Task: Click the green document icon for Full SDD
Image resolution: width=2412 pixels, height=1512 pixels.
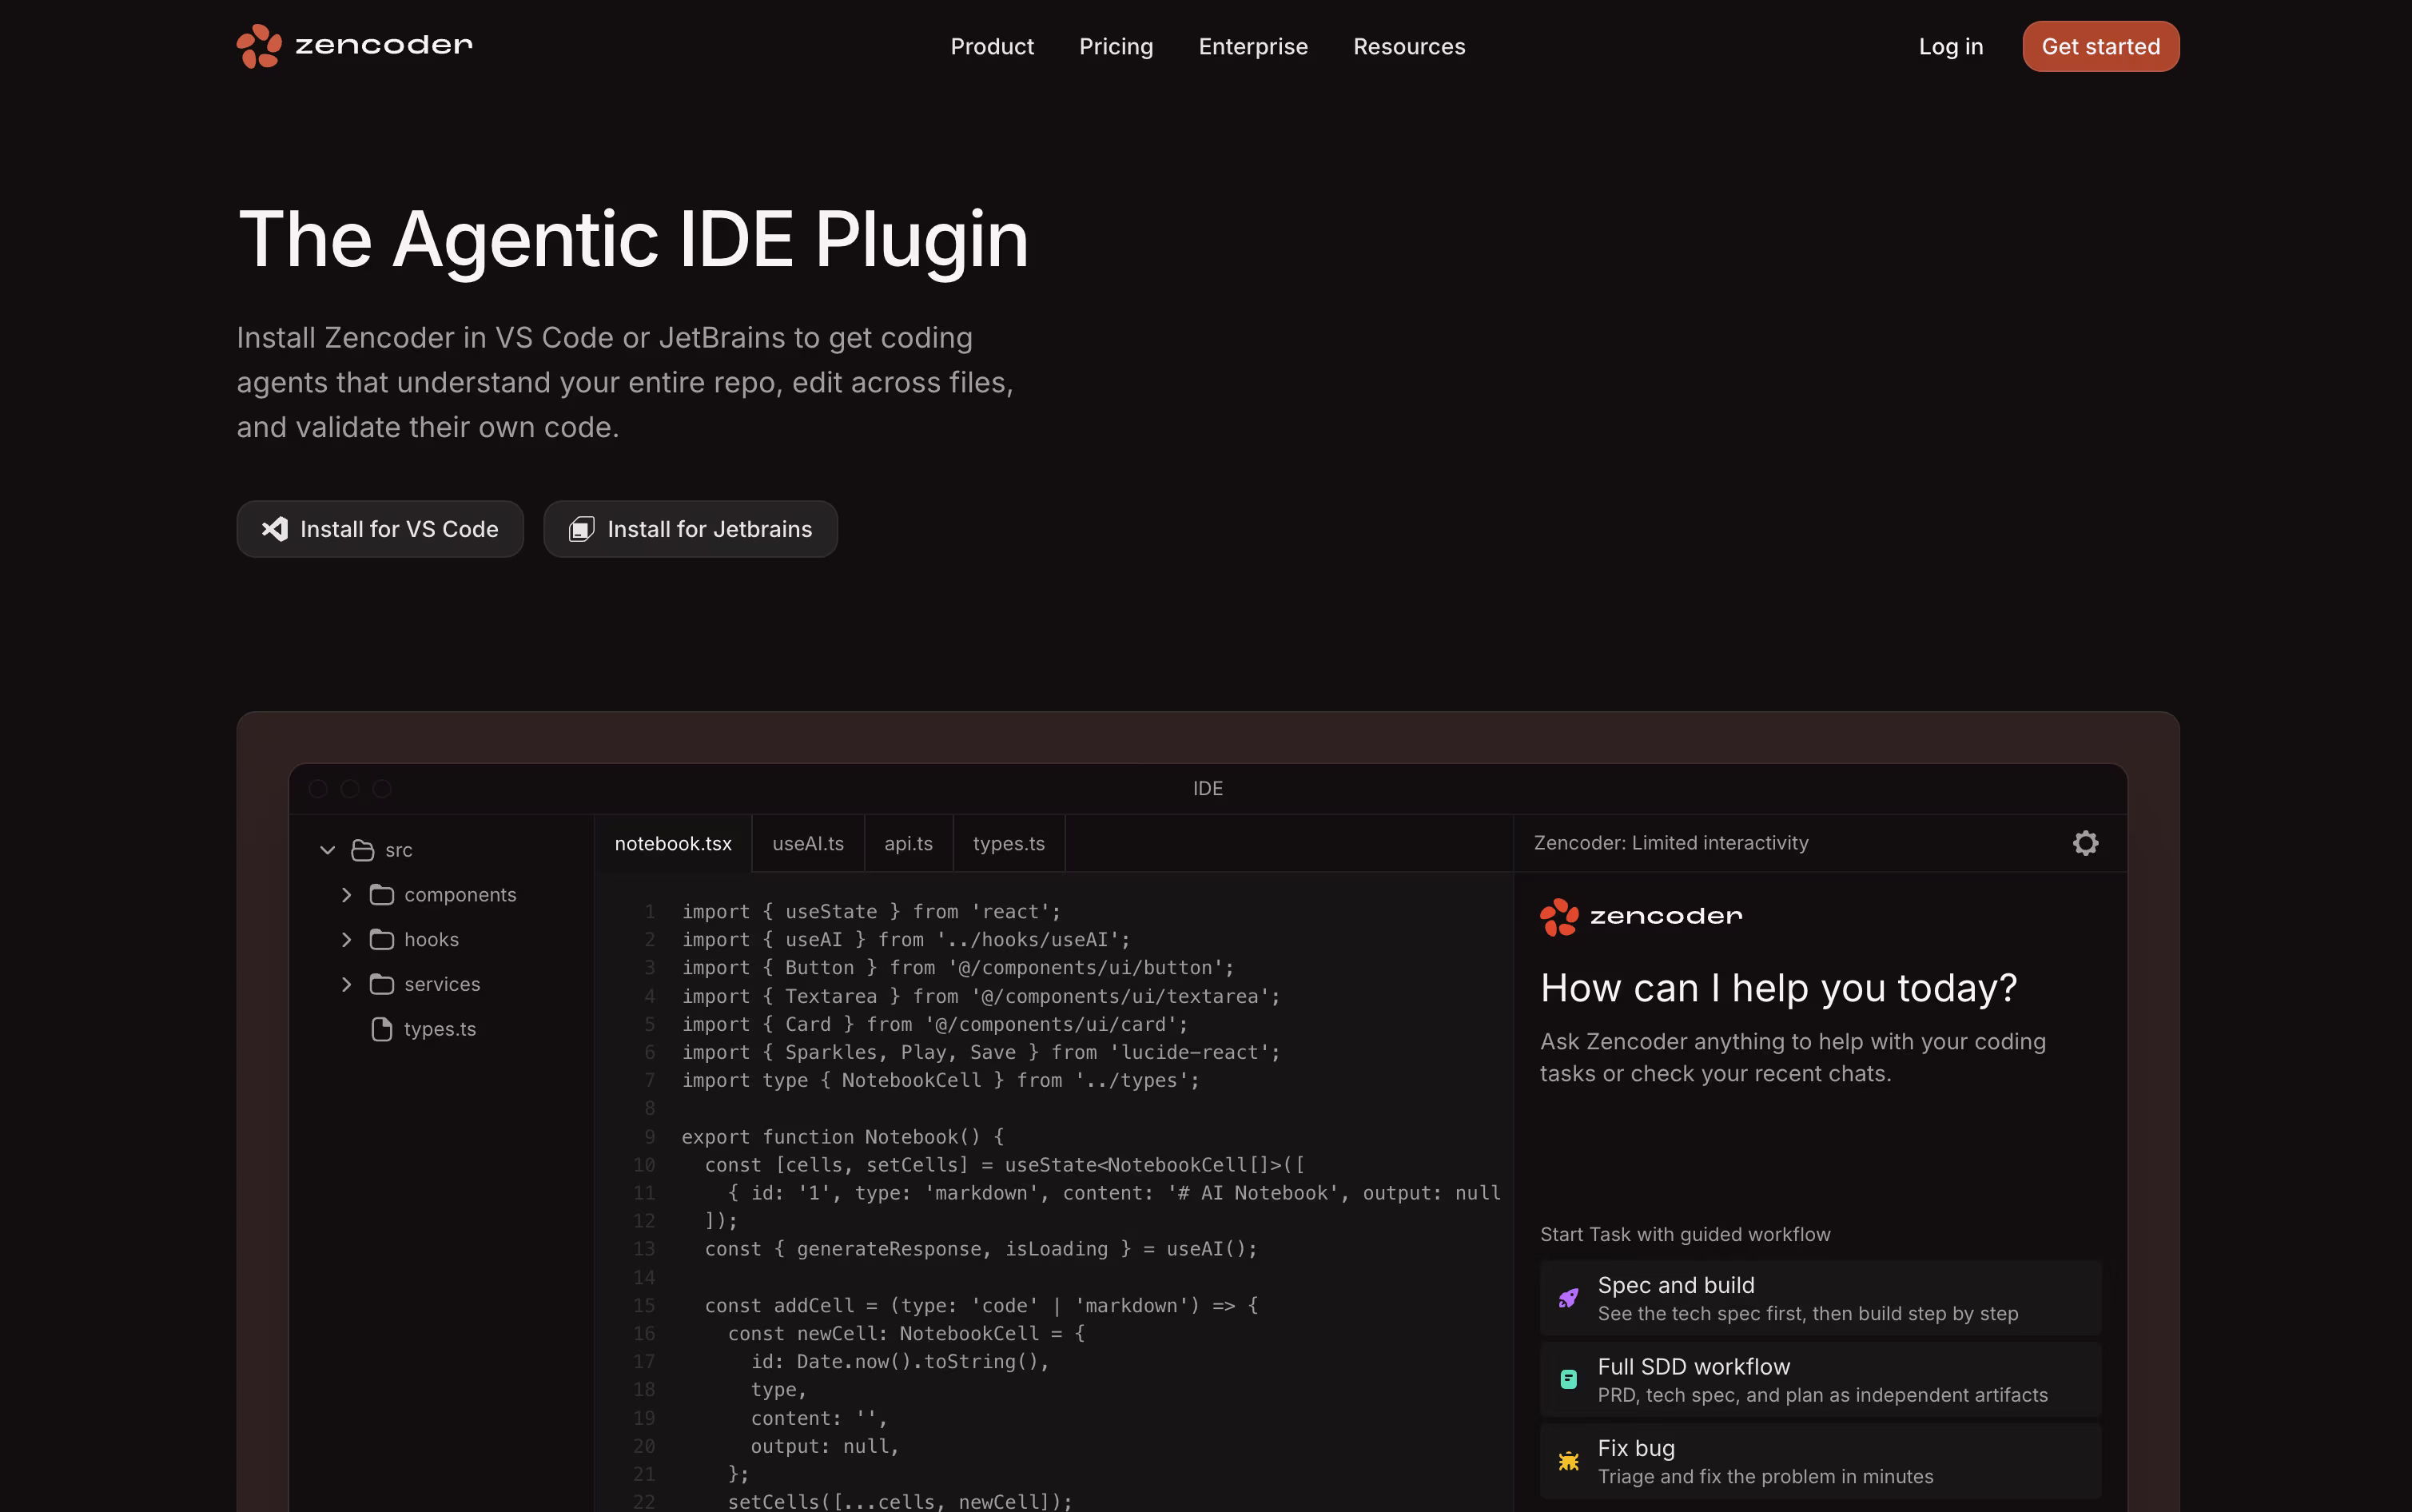Action: pyautogui.click(x=1568, y=1379)
